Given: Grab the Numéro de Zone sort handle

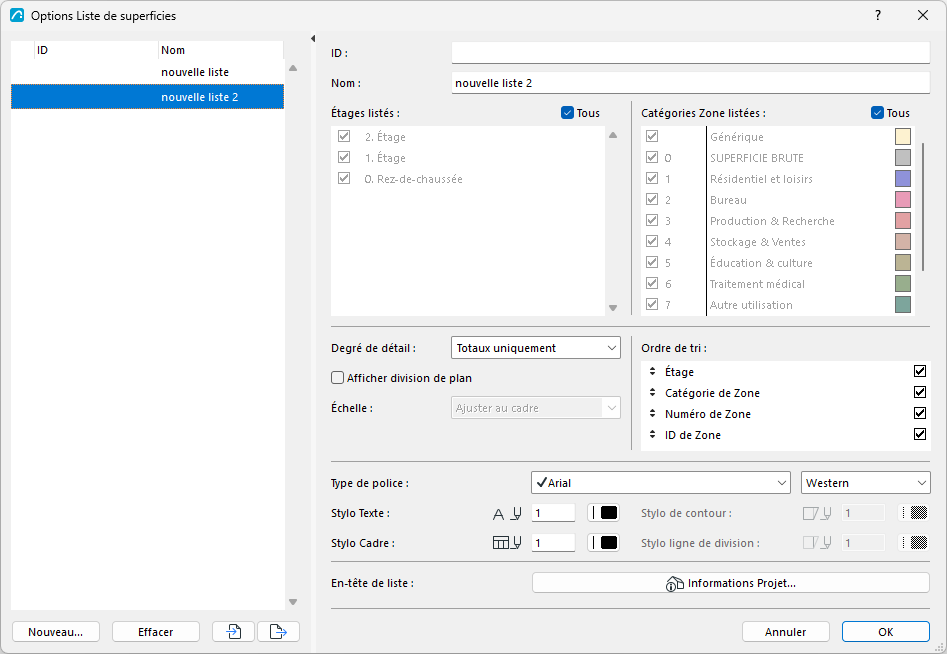Looking at the screenshot, I should coord(652,414).
